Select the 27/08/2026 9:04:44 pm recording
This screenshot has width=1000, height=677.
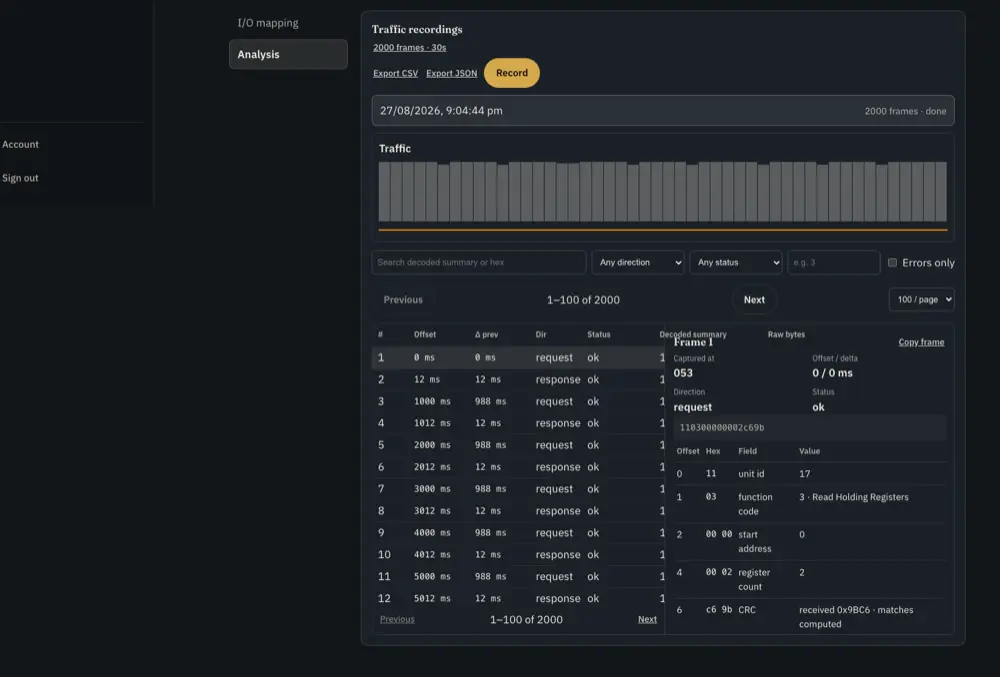pyautogui.click(x=663, y=111)
